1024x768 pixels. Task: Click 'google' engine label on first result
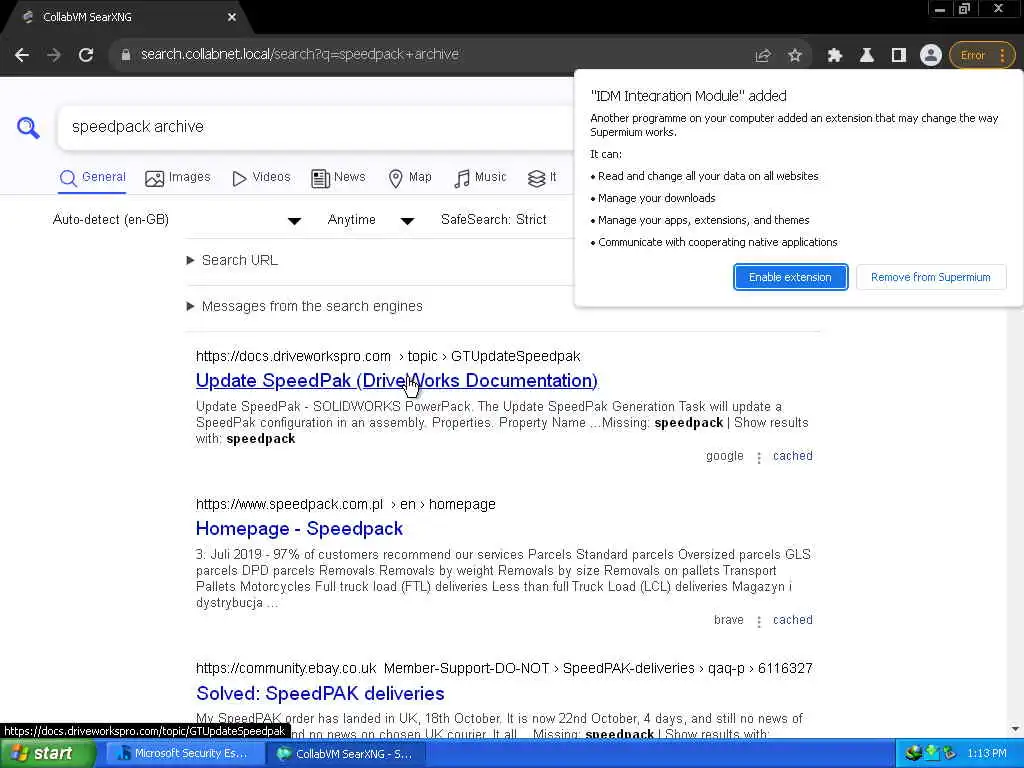[x=724, y=456]
